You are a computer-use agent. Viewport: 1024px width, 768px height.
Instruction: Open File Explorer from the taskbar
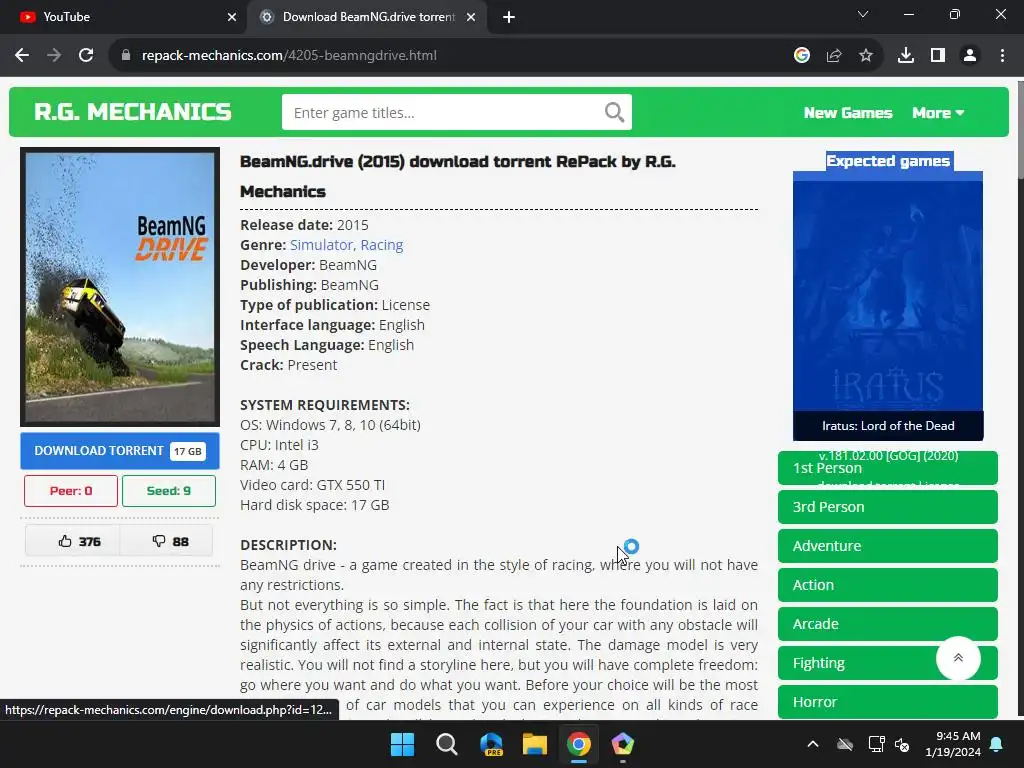pos(535,744)
